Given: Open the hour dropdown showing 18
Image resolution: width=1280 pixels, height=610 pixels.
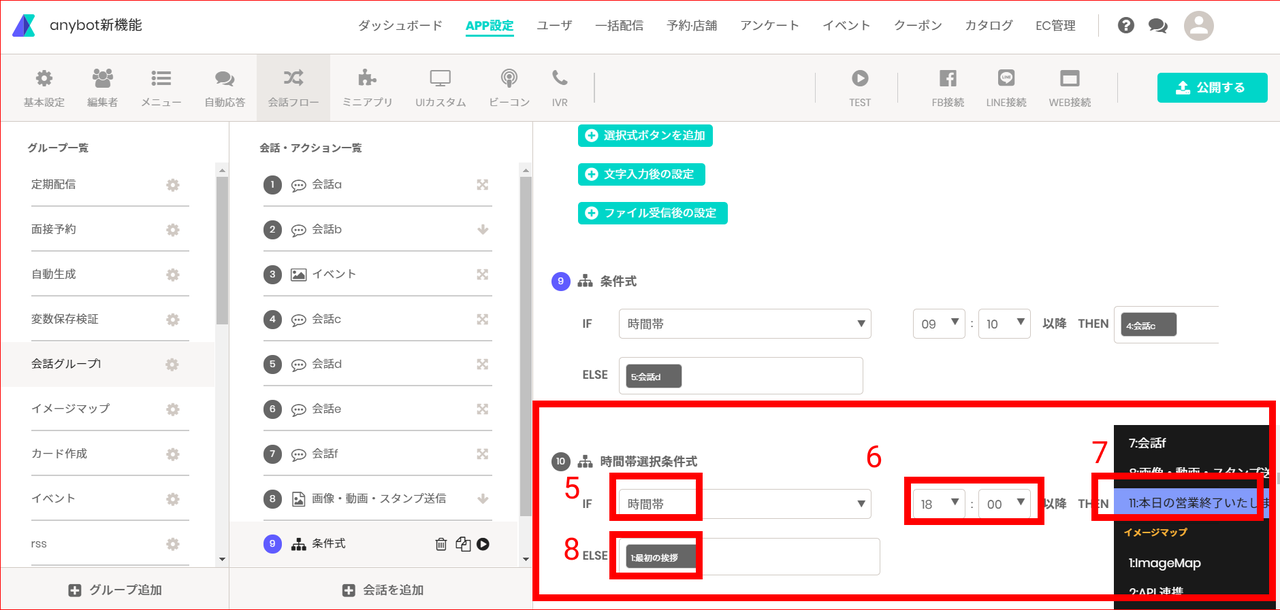Looking at the screenshot, I should click(x=940, y=504).
